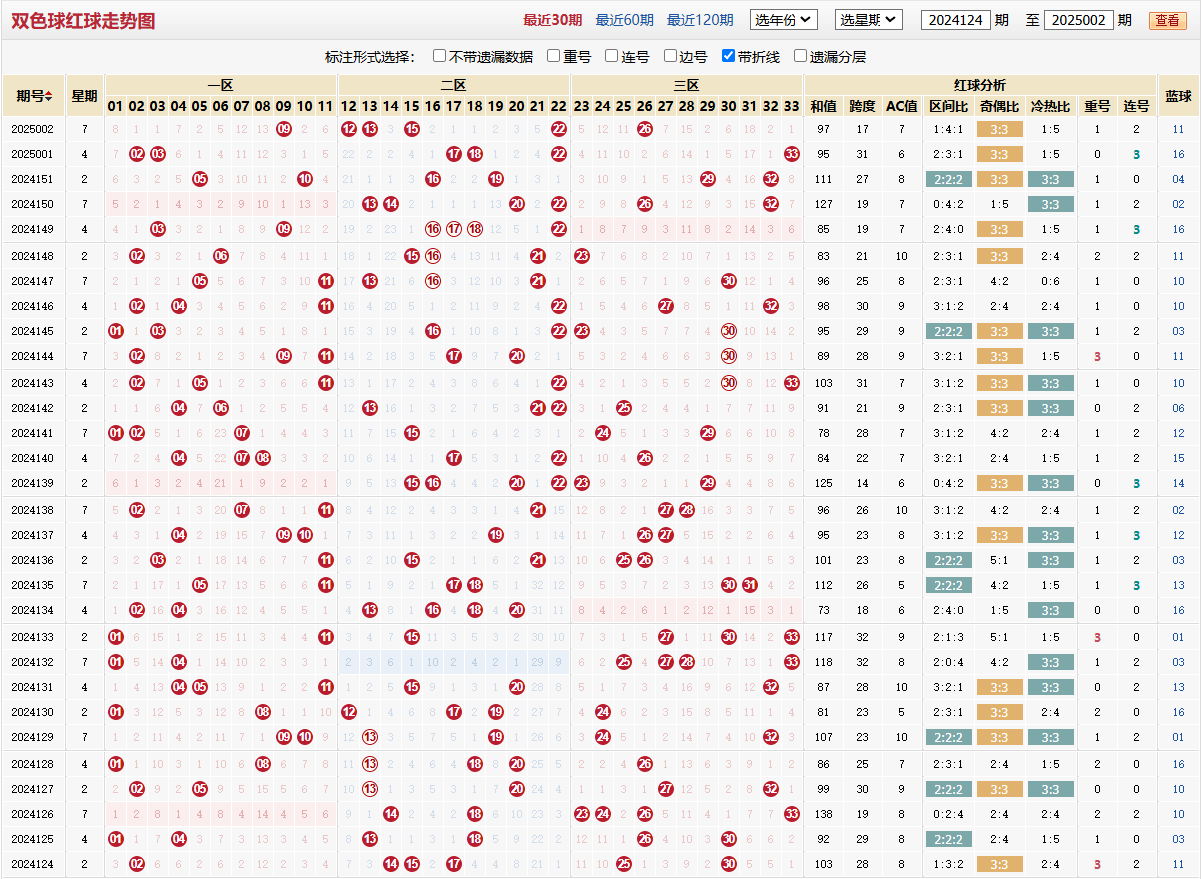Select red ball 14 in row 2024150
Image resolution: width=1201 pixels, height=879 pixels.
coord(391,204)
